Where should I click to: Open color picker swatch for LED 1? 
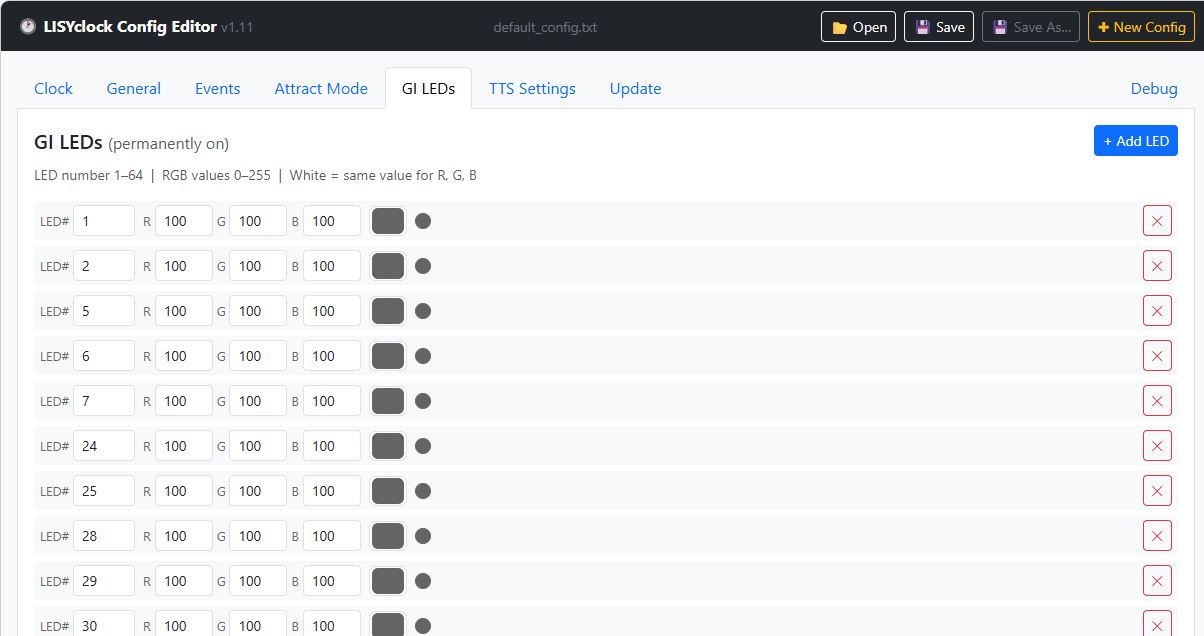click(388, 221)
